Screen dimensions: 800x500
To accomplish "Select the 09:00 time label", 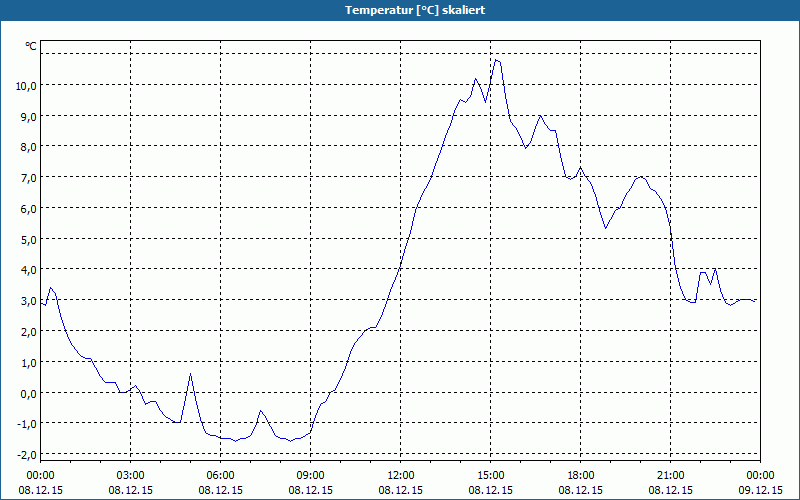I will 311,476.
